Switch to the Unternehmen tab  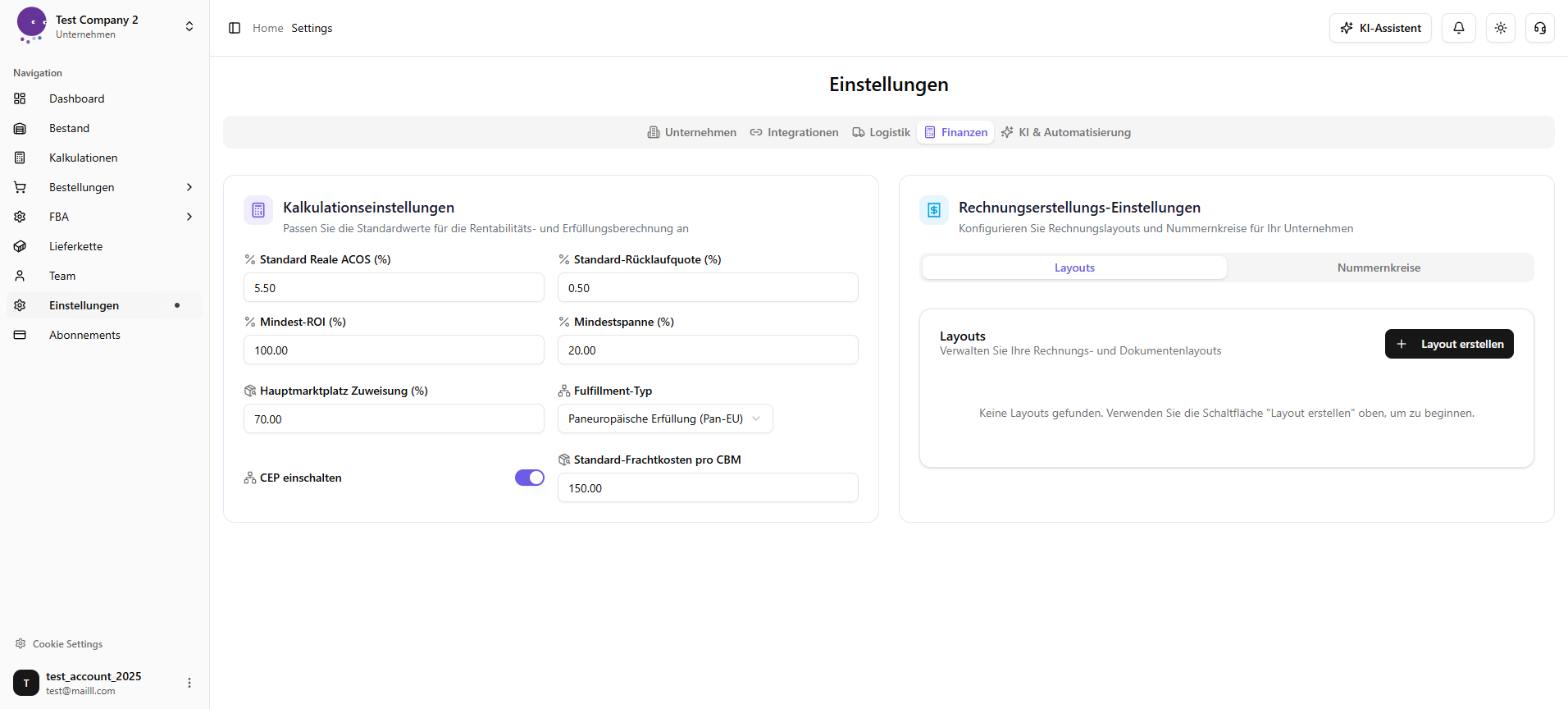pyautogui.click(x=692, y=132)
